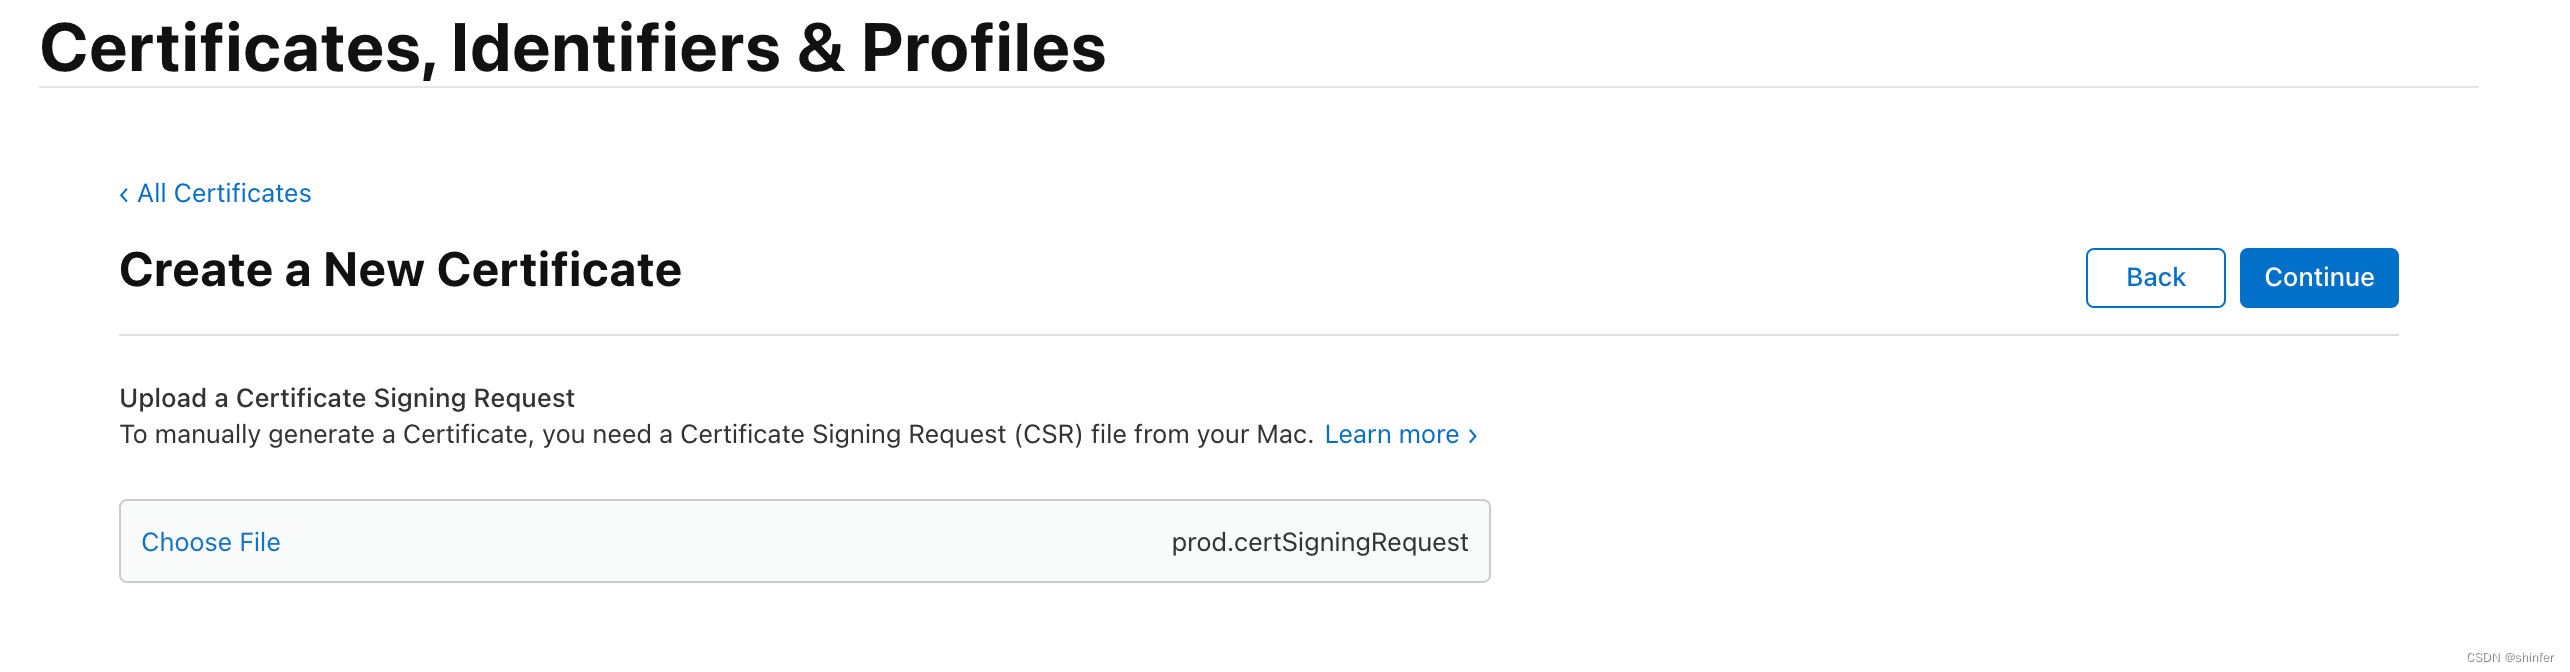The image size is (2570, 672).
Task: Go back to All Certificates list
Action: coord(224,193)
